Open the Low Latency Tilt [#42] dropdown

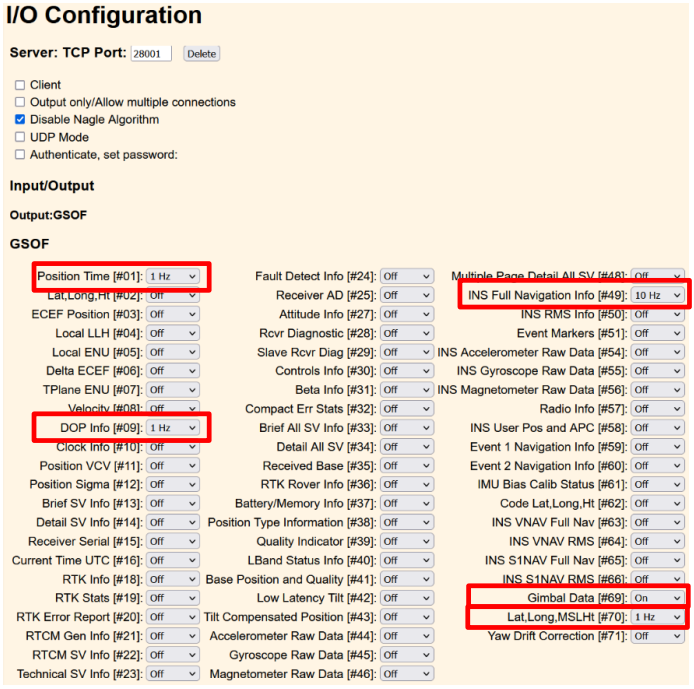click(x=407, y=598)
